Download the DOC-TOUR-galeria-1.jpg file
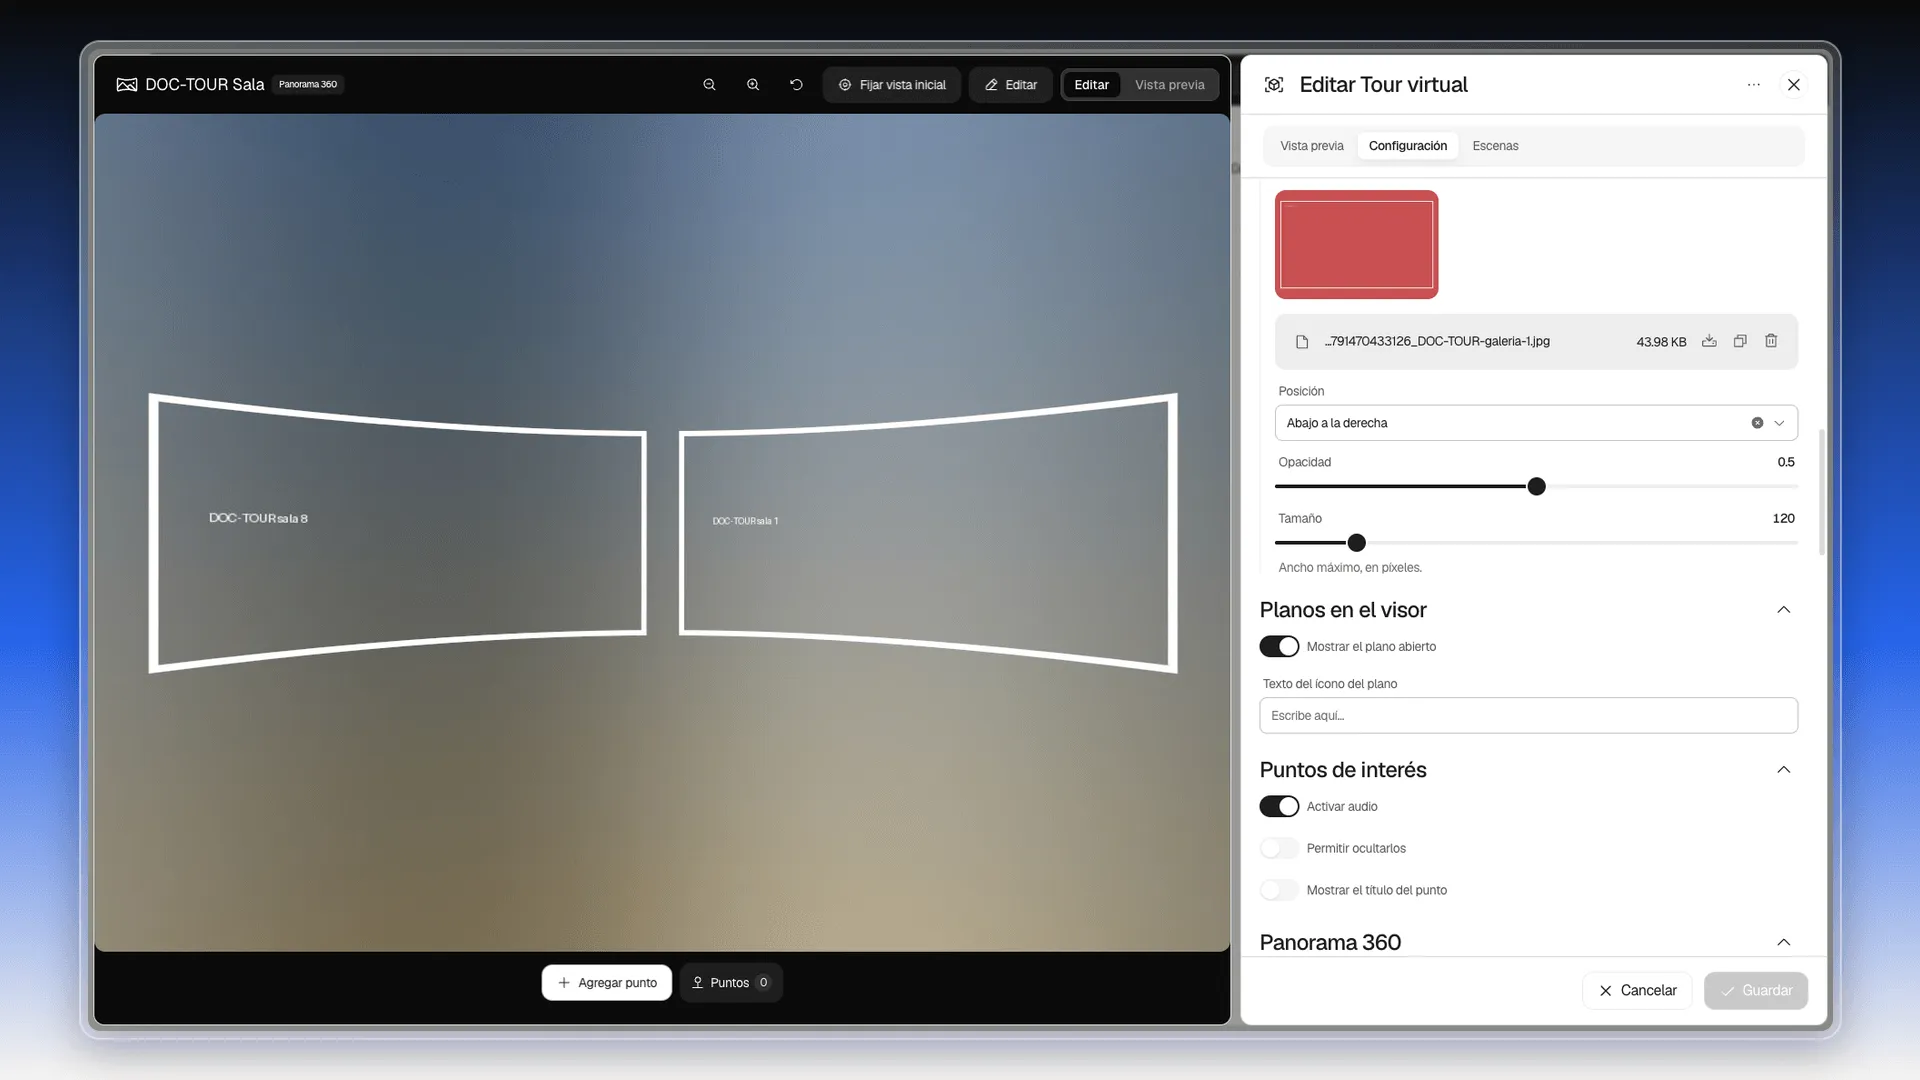The height and width of the screenshot is (1080, 1920). 1709,341
